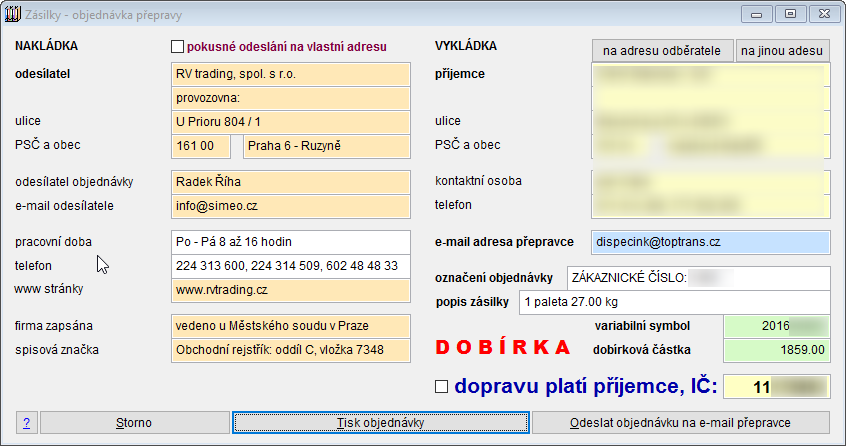
Task: Click the city field 'Praha 6 - Ruzyně'
Action: [x=326, y=146]
